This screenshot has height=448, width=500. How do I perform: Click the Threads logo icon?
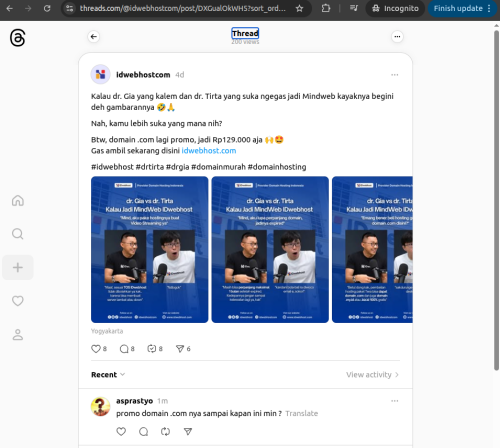tap(17, 38)
